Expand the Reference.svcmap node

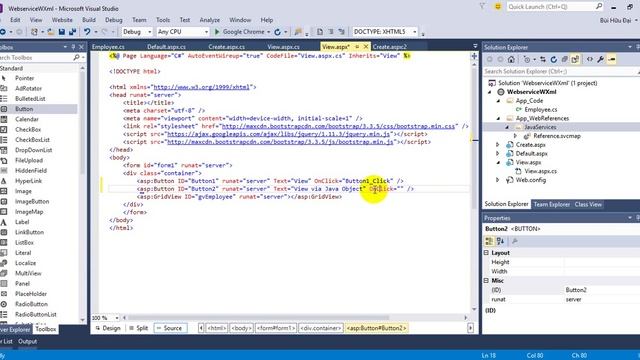click(515, 136)
